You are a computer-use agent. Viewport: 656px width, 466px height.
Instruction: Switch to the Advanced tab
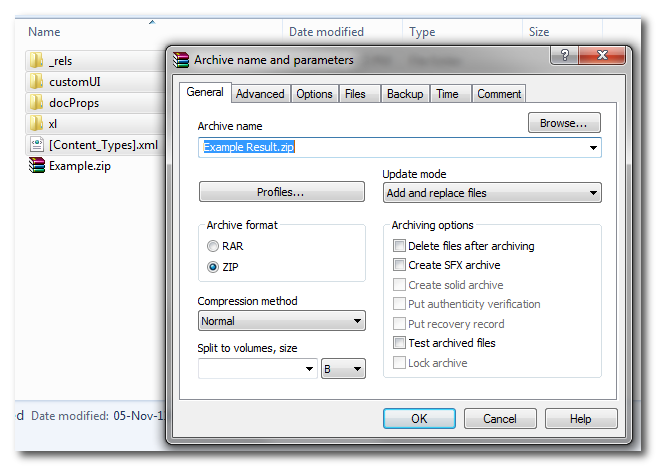click(260, 94)
